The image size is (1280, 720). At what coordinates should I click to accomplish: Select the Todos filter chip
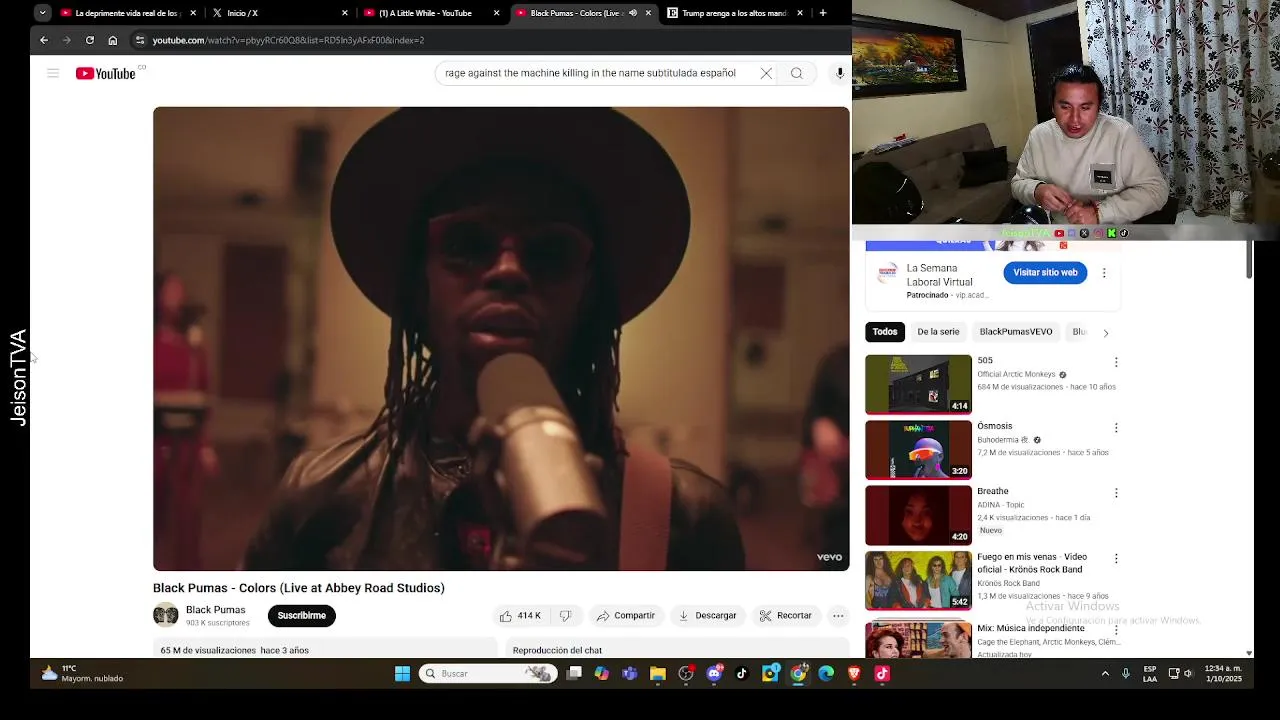(885, 332)
